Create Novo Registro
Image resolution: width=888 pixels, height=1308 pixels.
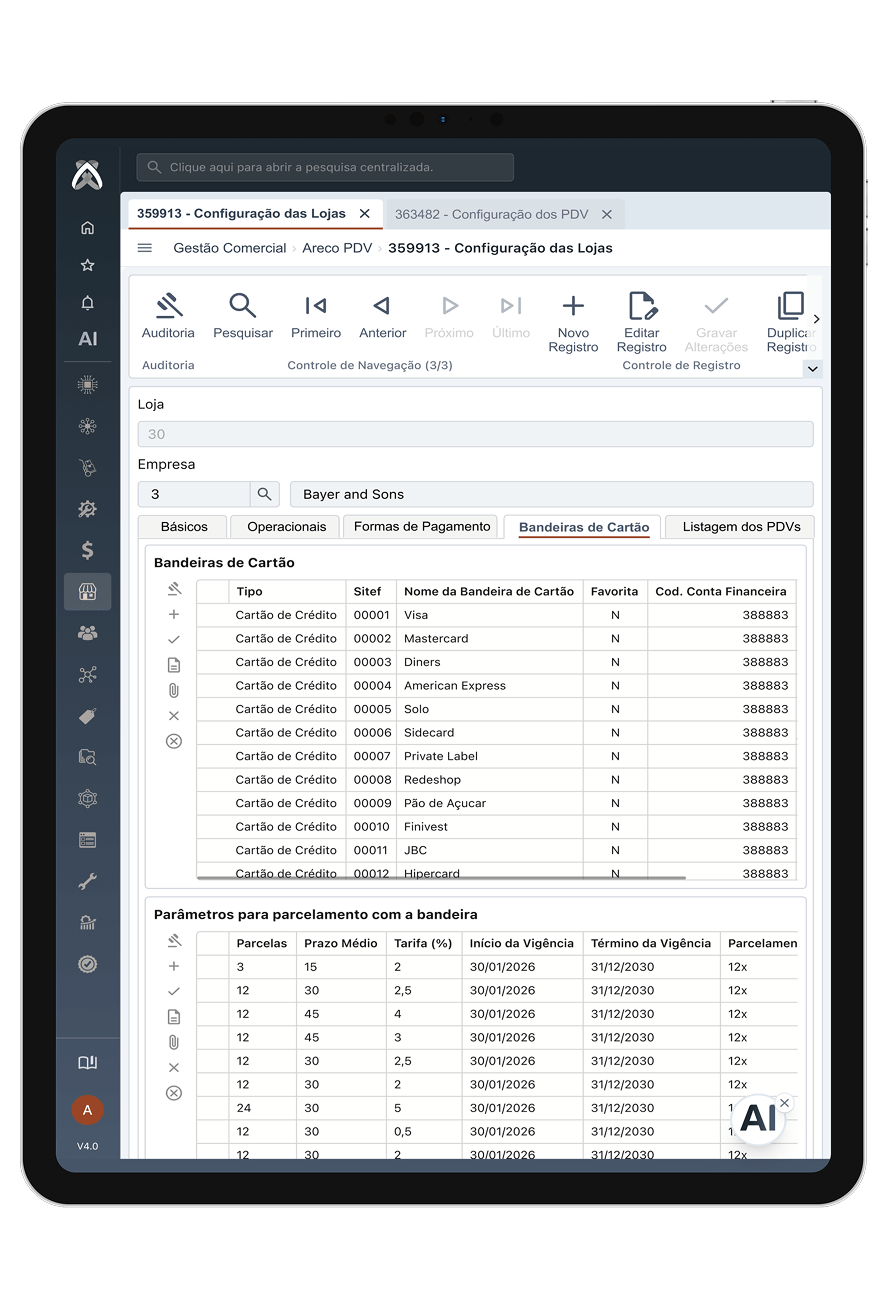point(573,323)
